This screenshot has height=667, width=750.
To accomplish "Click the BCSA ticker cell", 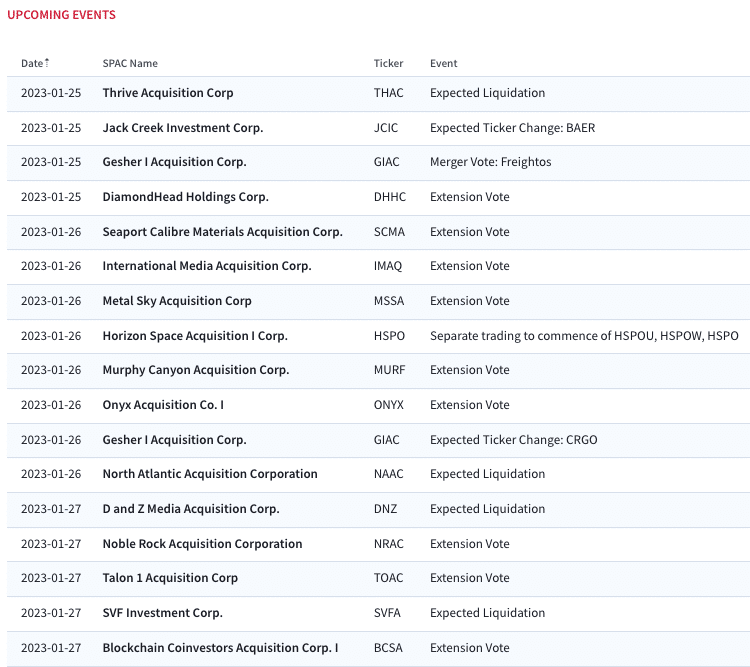I will pos(388,647).
